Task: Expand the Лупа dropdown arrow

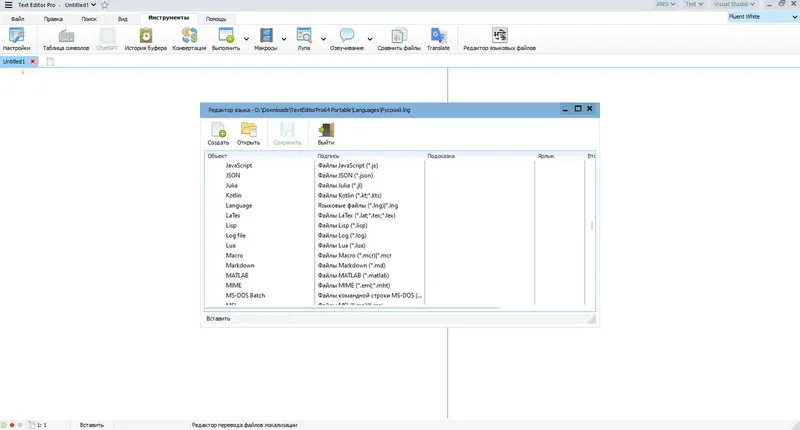Action: tap(323, 39)
